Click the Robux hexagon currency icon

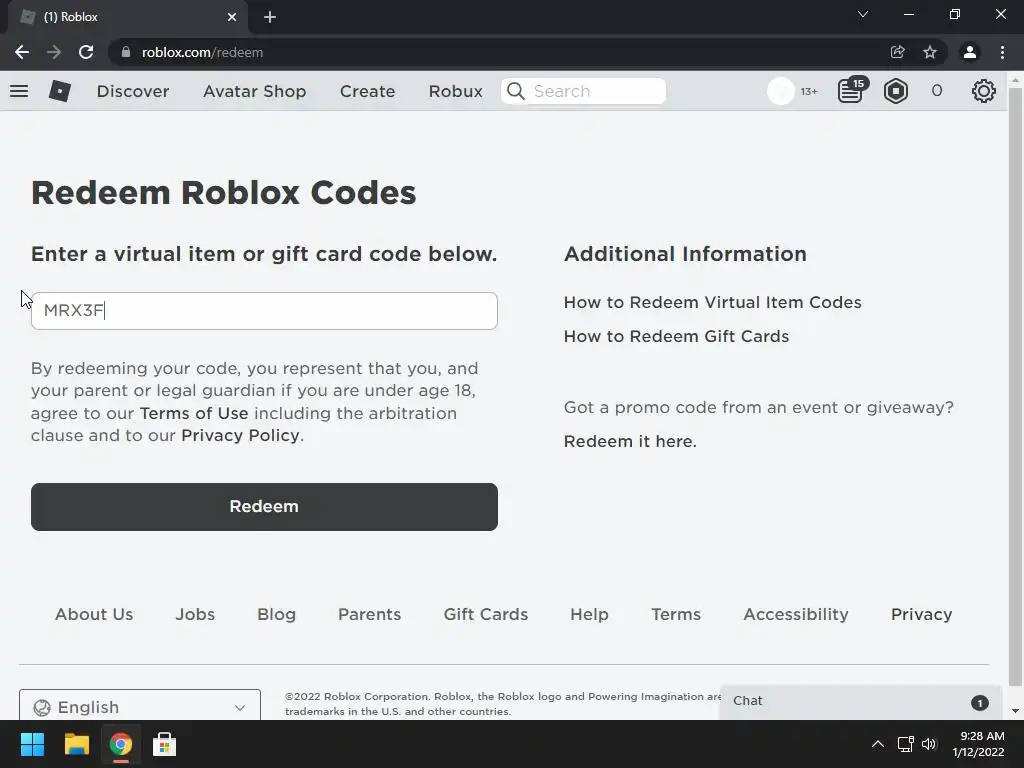click(x=896, y=91)
